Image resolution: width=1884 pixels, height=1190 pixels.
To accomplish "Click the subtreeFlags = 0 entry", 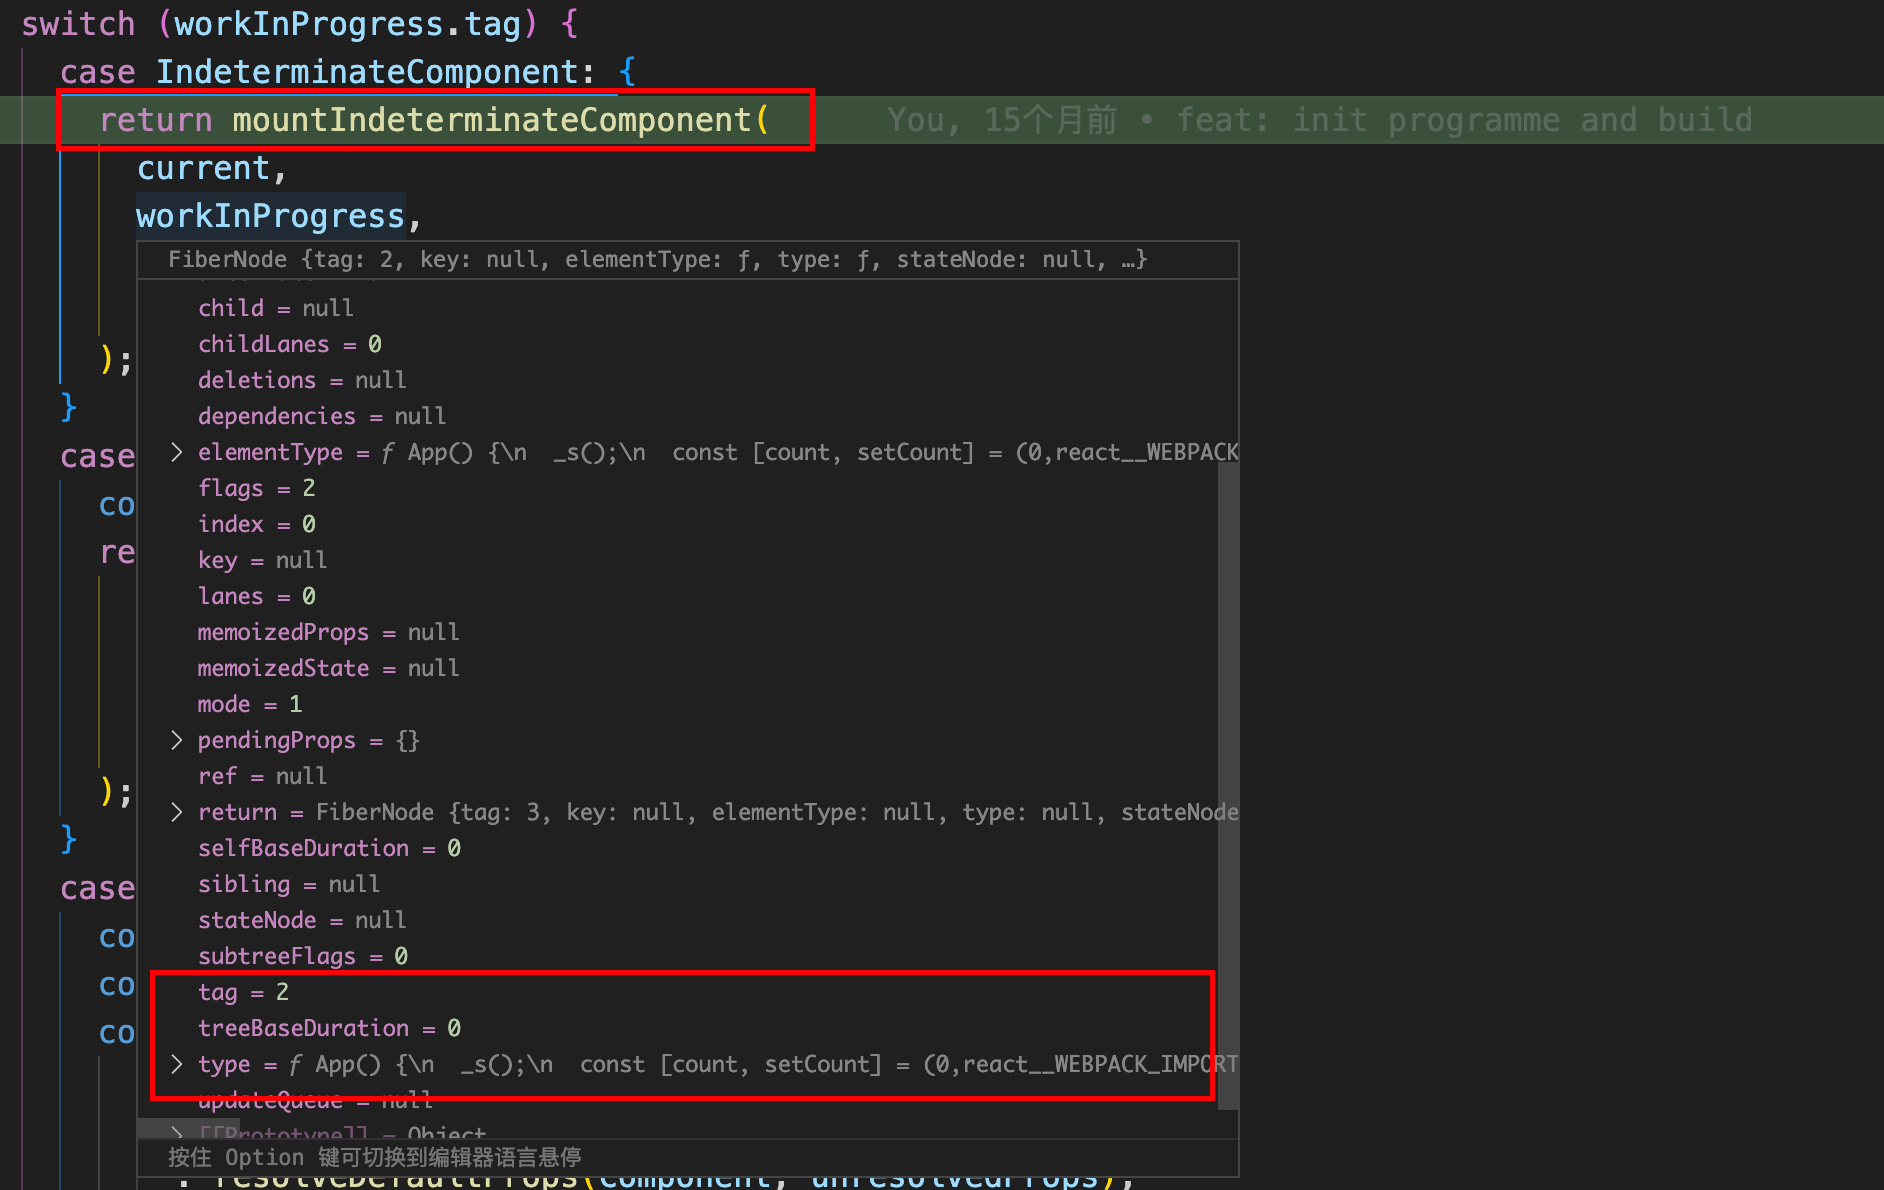I will 302,956.
